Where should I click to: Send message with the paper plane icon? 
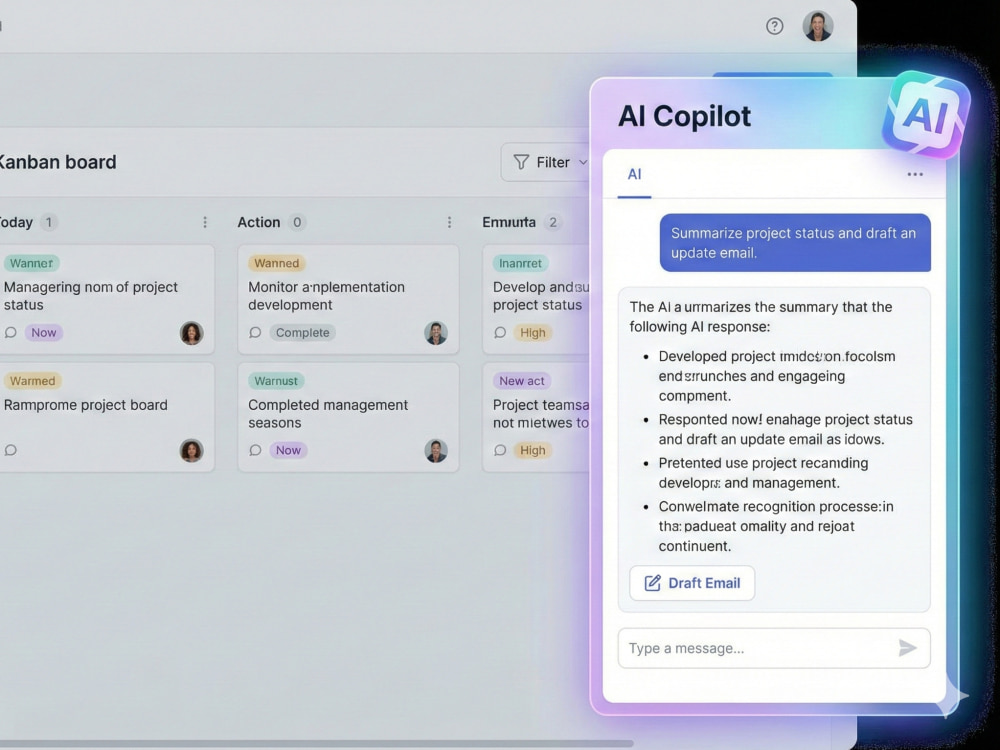point(908,648)
